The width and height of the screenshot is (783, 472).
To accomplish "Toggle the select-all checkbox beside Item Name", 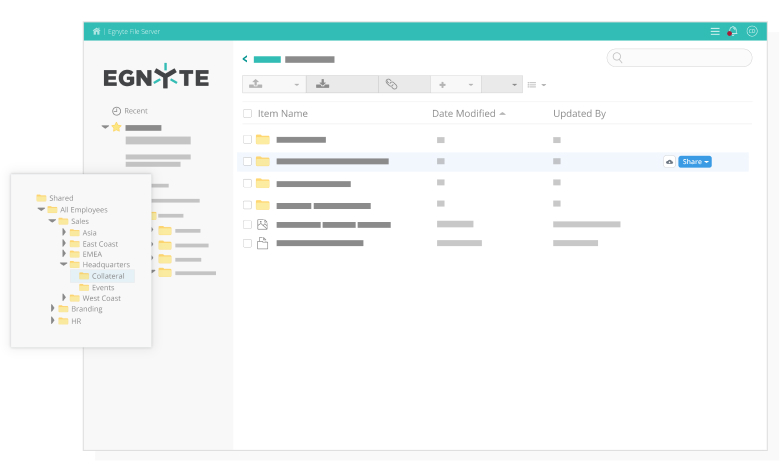I will click(248, 114).
